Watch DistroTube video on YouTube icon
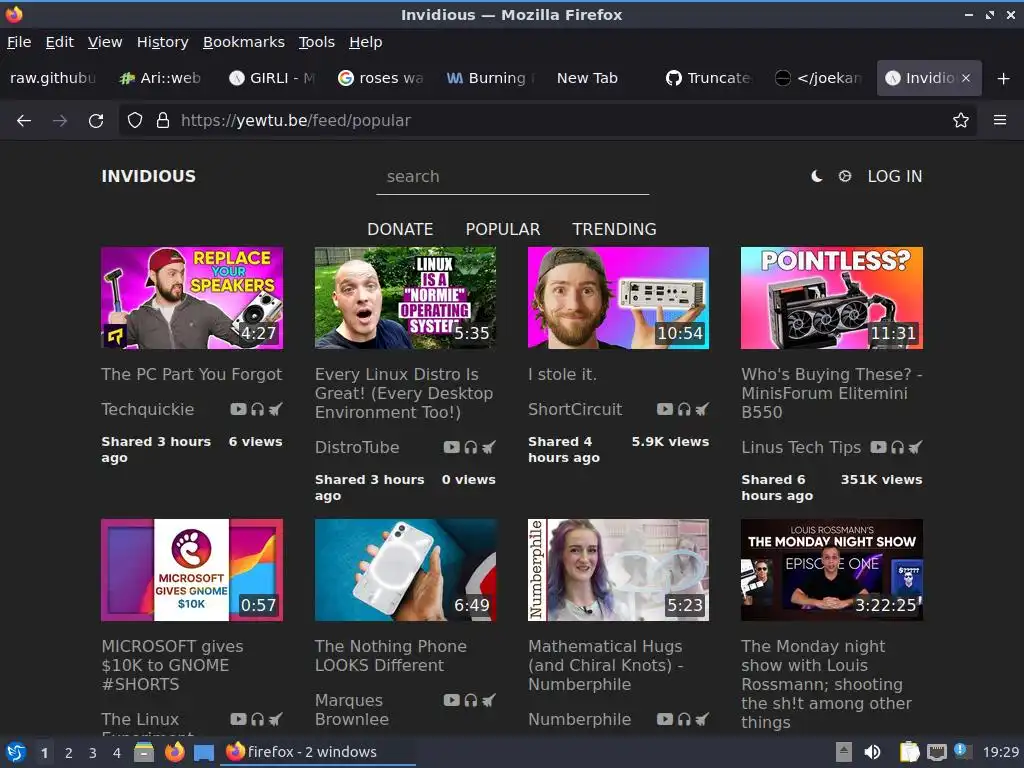 tap(451, 447)
